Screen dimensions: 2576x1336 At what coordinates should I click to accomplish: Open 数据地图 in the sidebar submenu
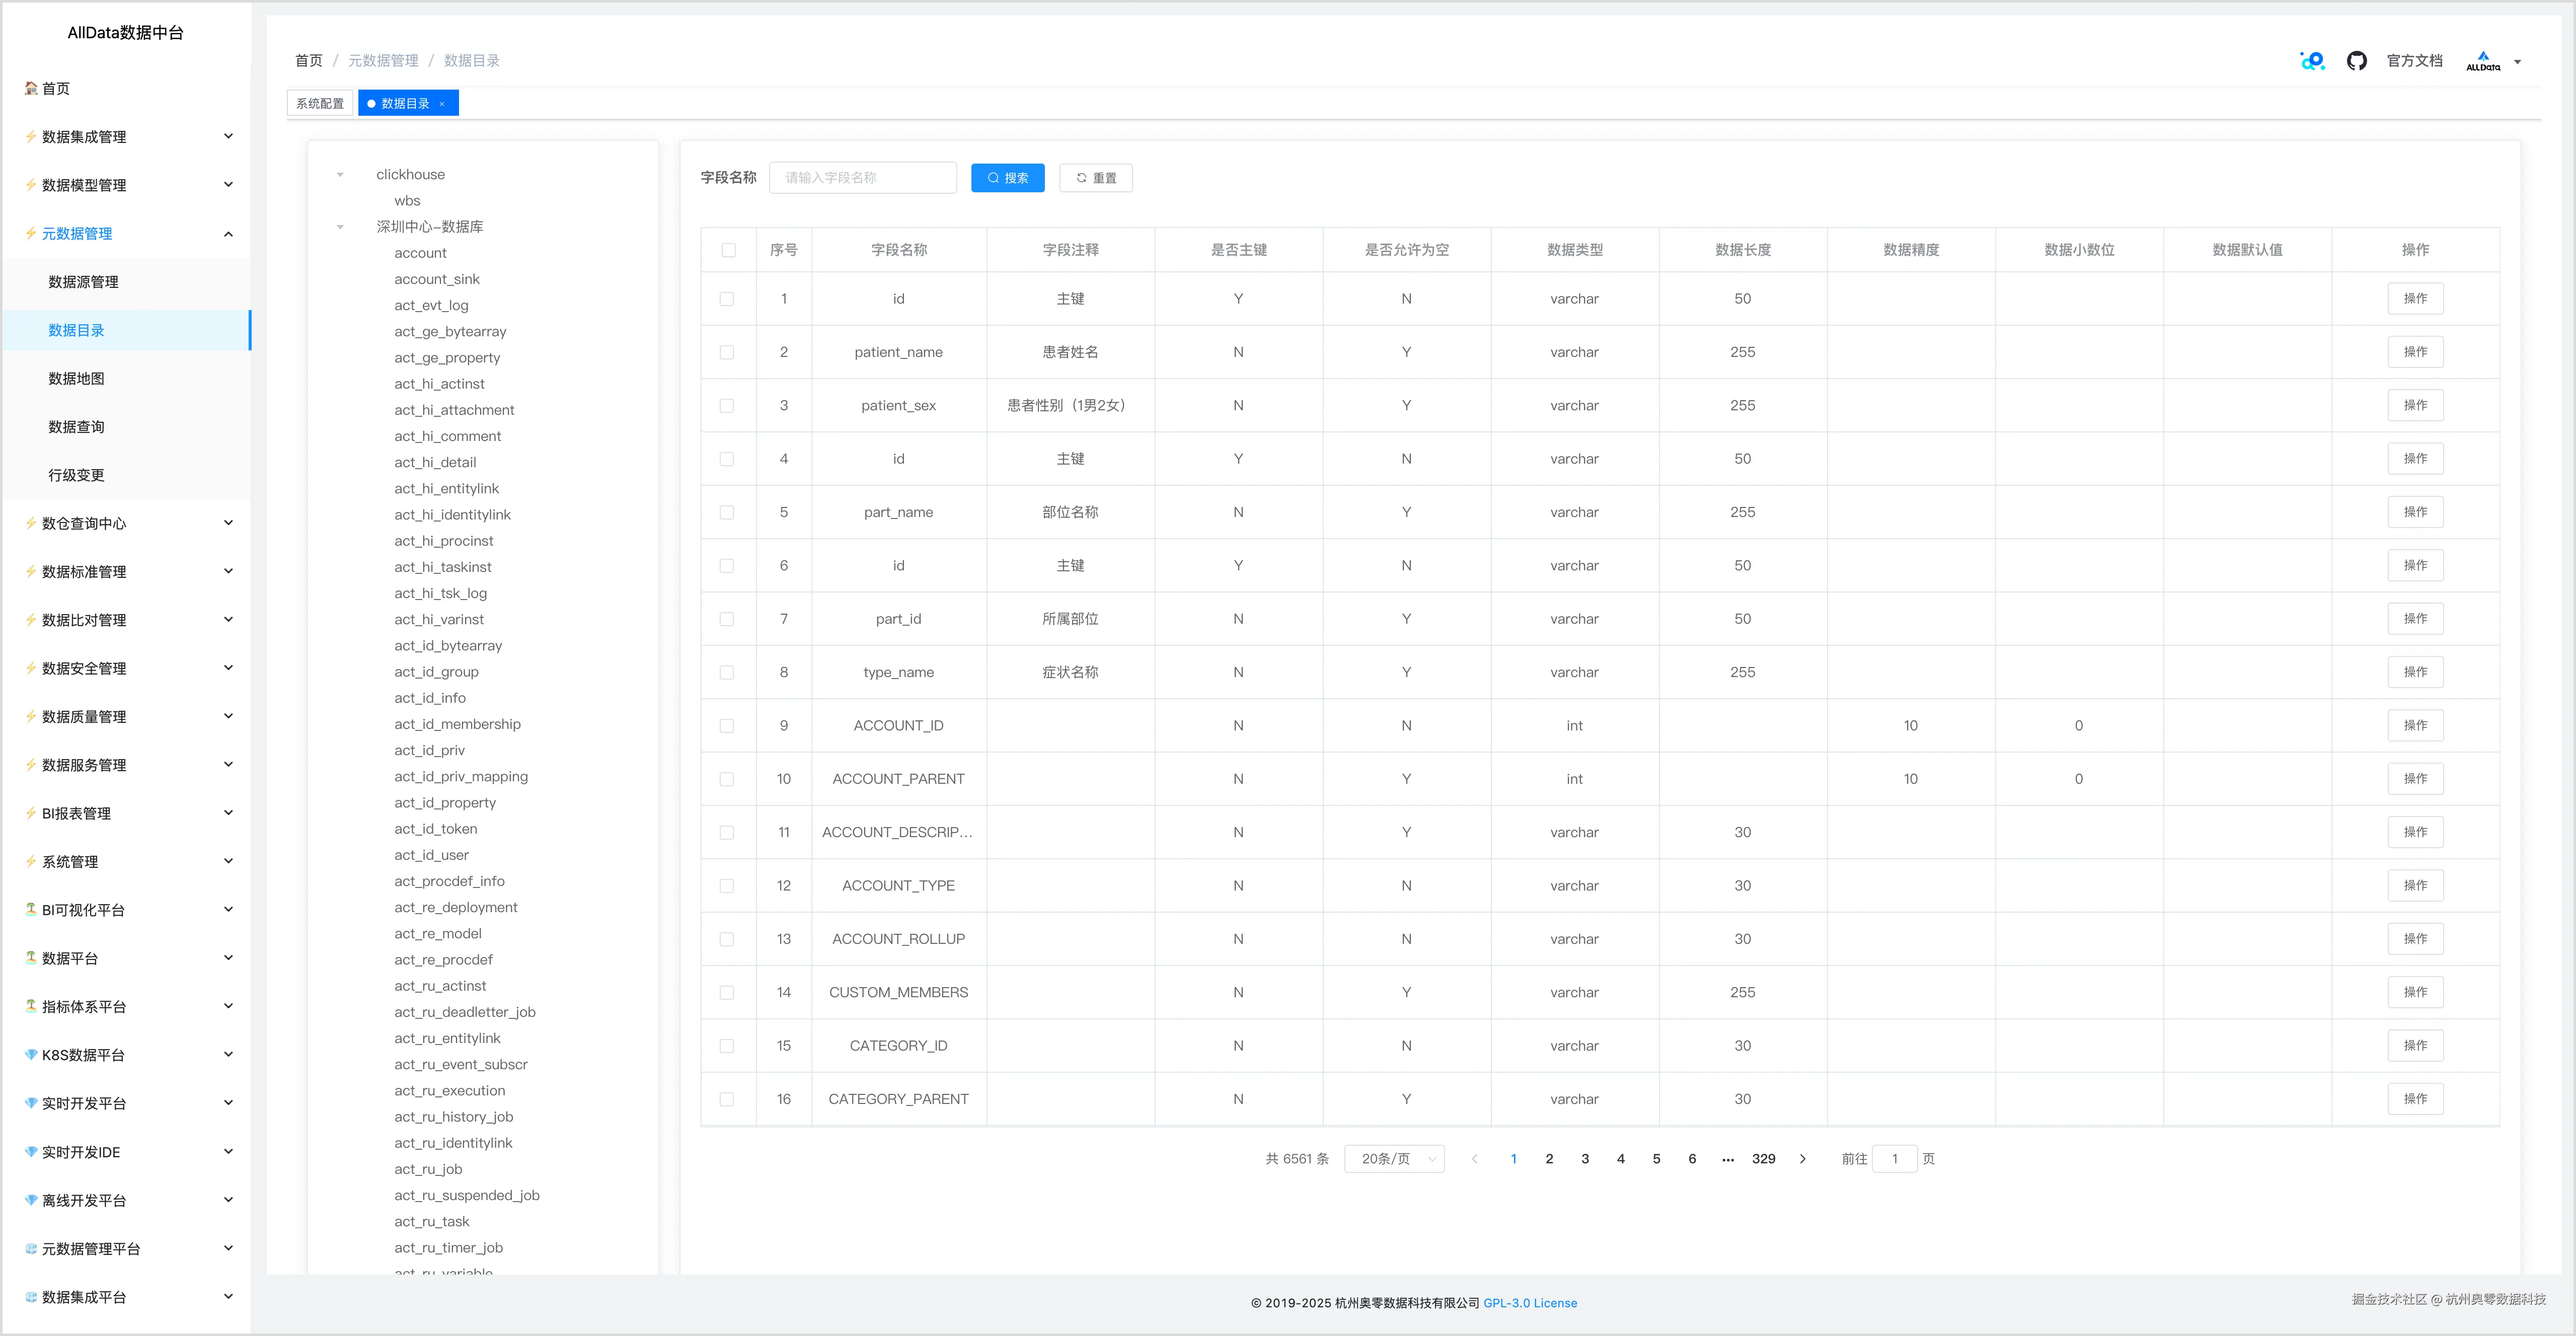pyautogui.click(x=76, y=379)
